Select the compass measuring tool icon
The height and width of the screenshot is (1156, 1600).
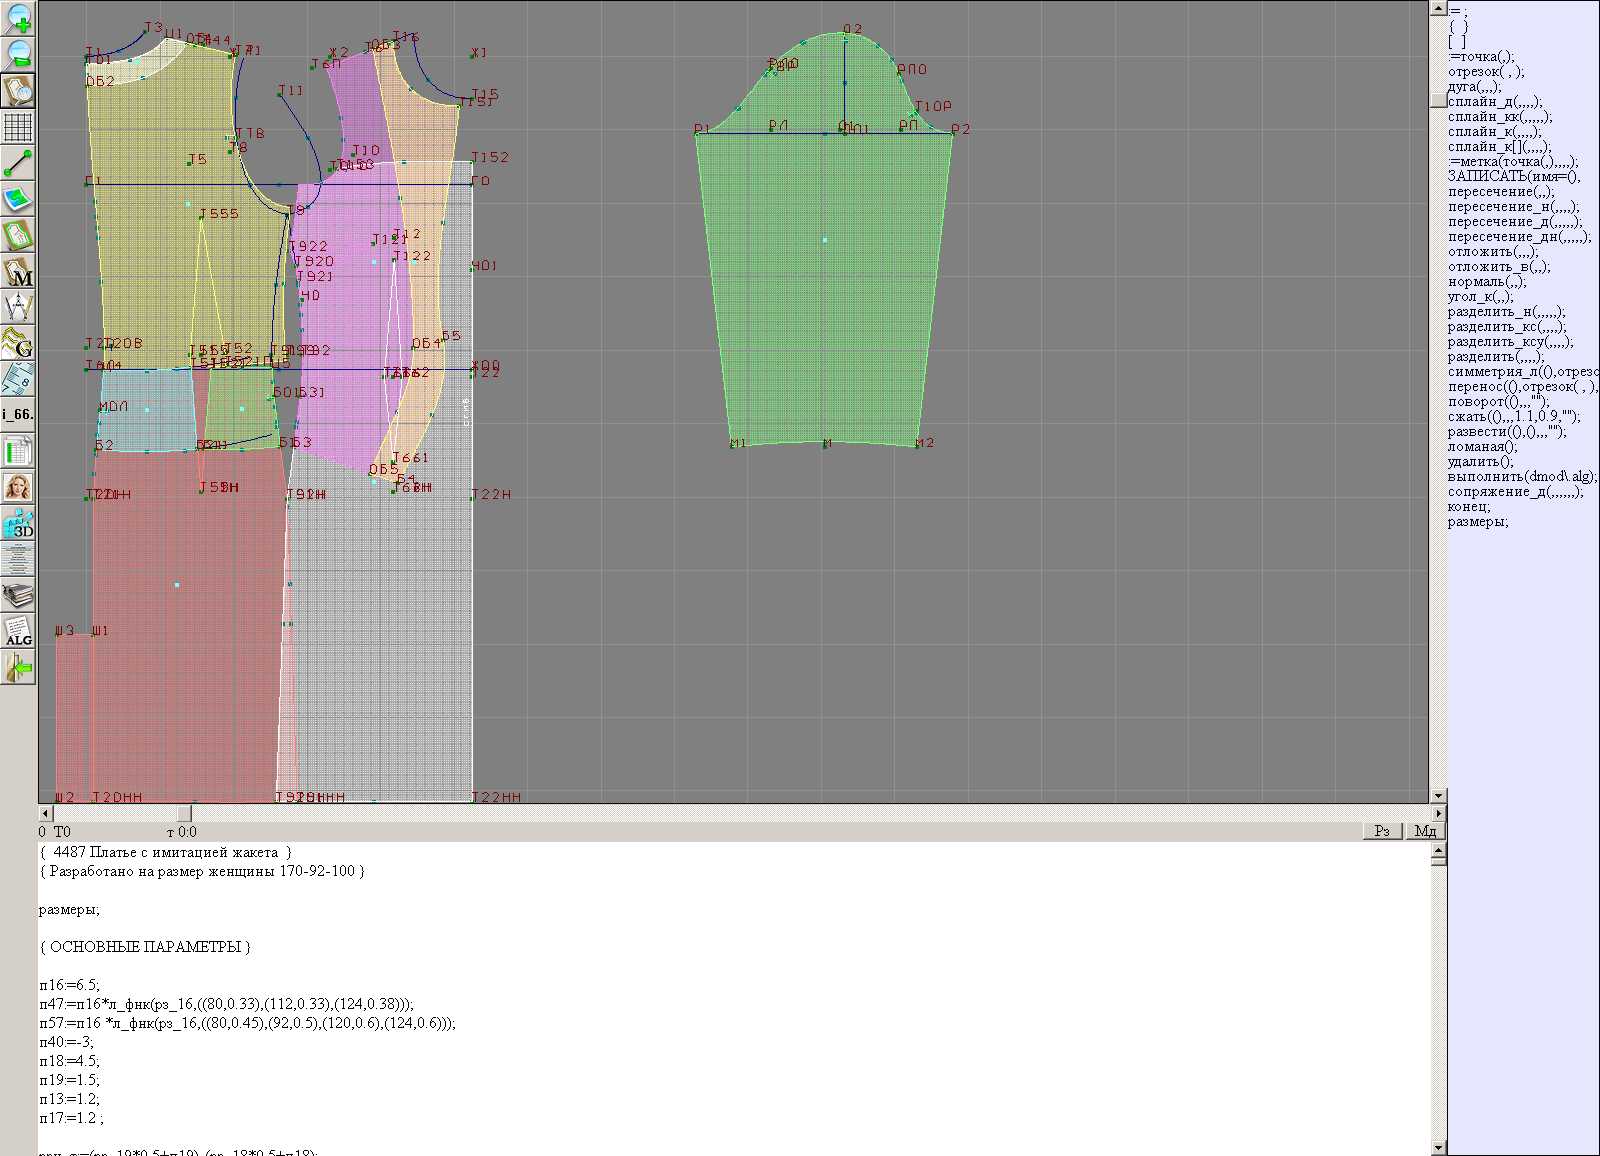click(18, 307)
